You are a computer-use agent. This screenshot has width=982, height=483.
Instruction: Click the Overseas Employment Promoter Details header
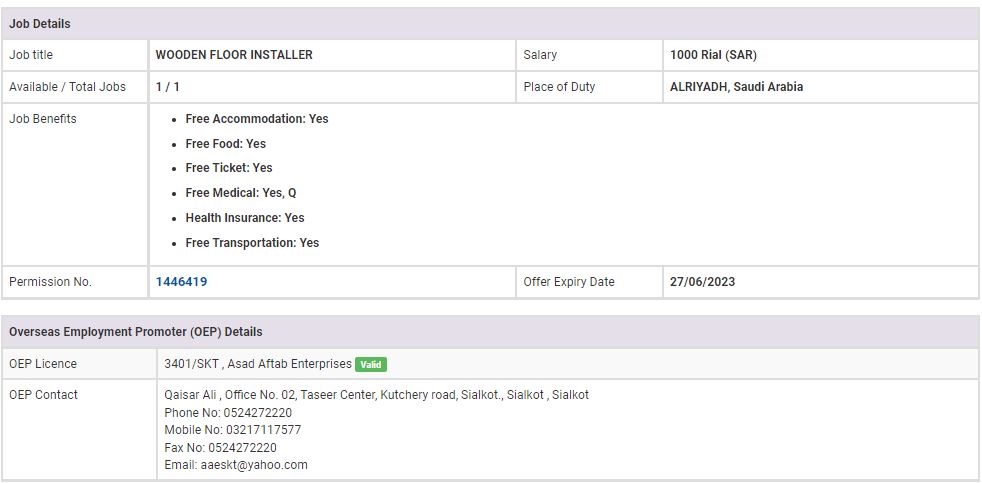pos(136,331)
